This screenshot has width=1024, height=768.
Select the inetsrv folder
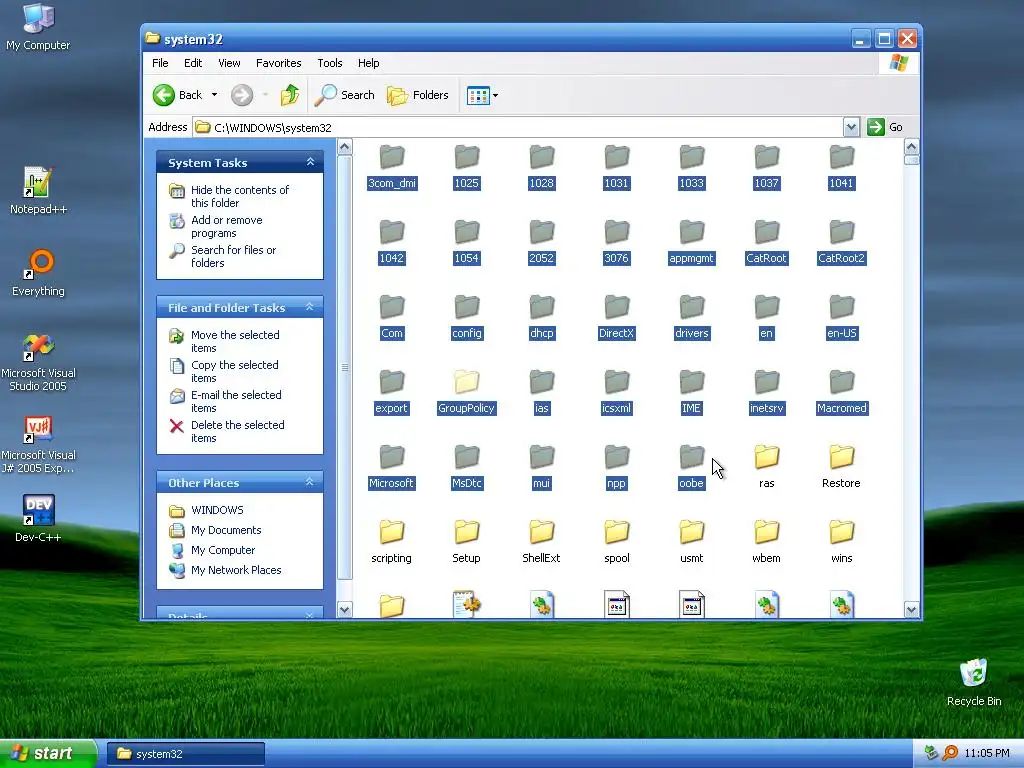(766, 393)
